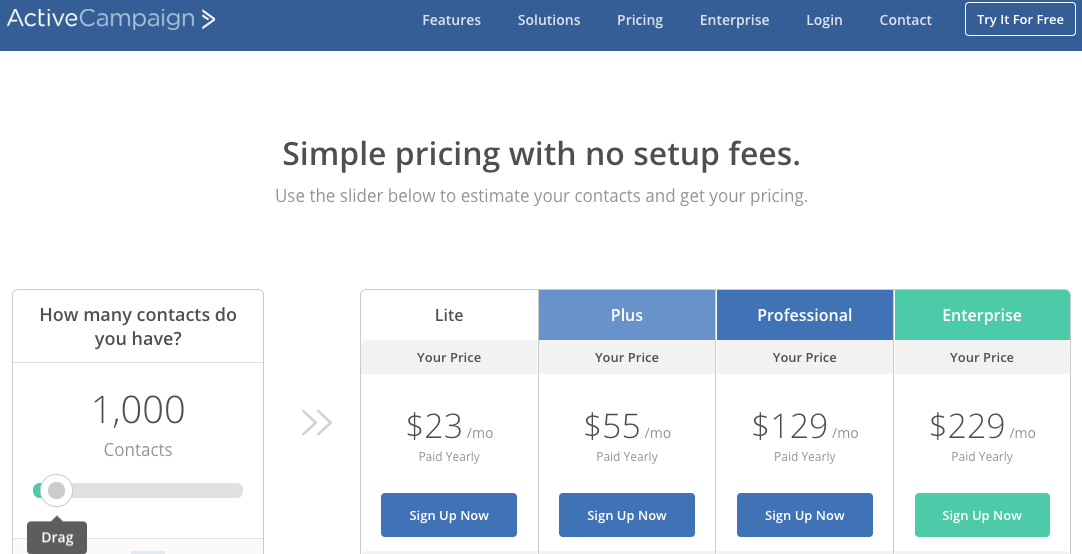This screenshot has height=554, width=1082.
Task: Click the Drag tooltip label
Action: (57, 537)
